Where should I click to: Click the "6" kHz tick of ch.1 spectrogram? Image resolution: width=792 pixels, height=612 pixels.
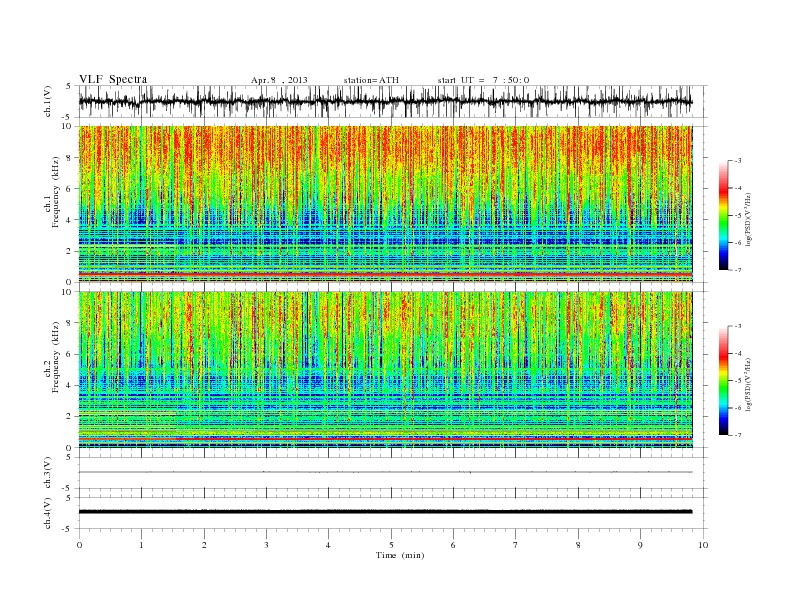coord(70,189)
